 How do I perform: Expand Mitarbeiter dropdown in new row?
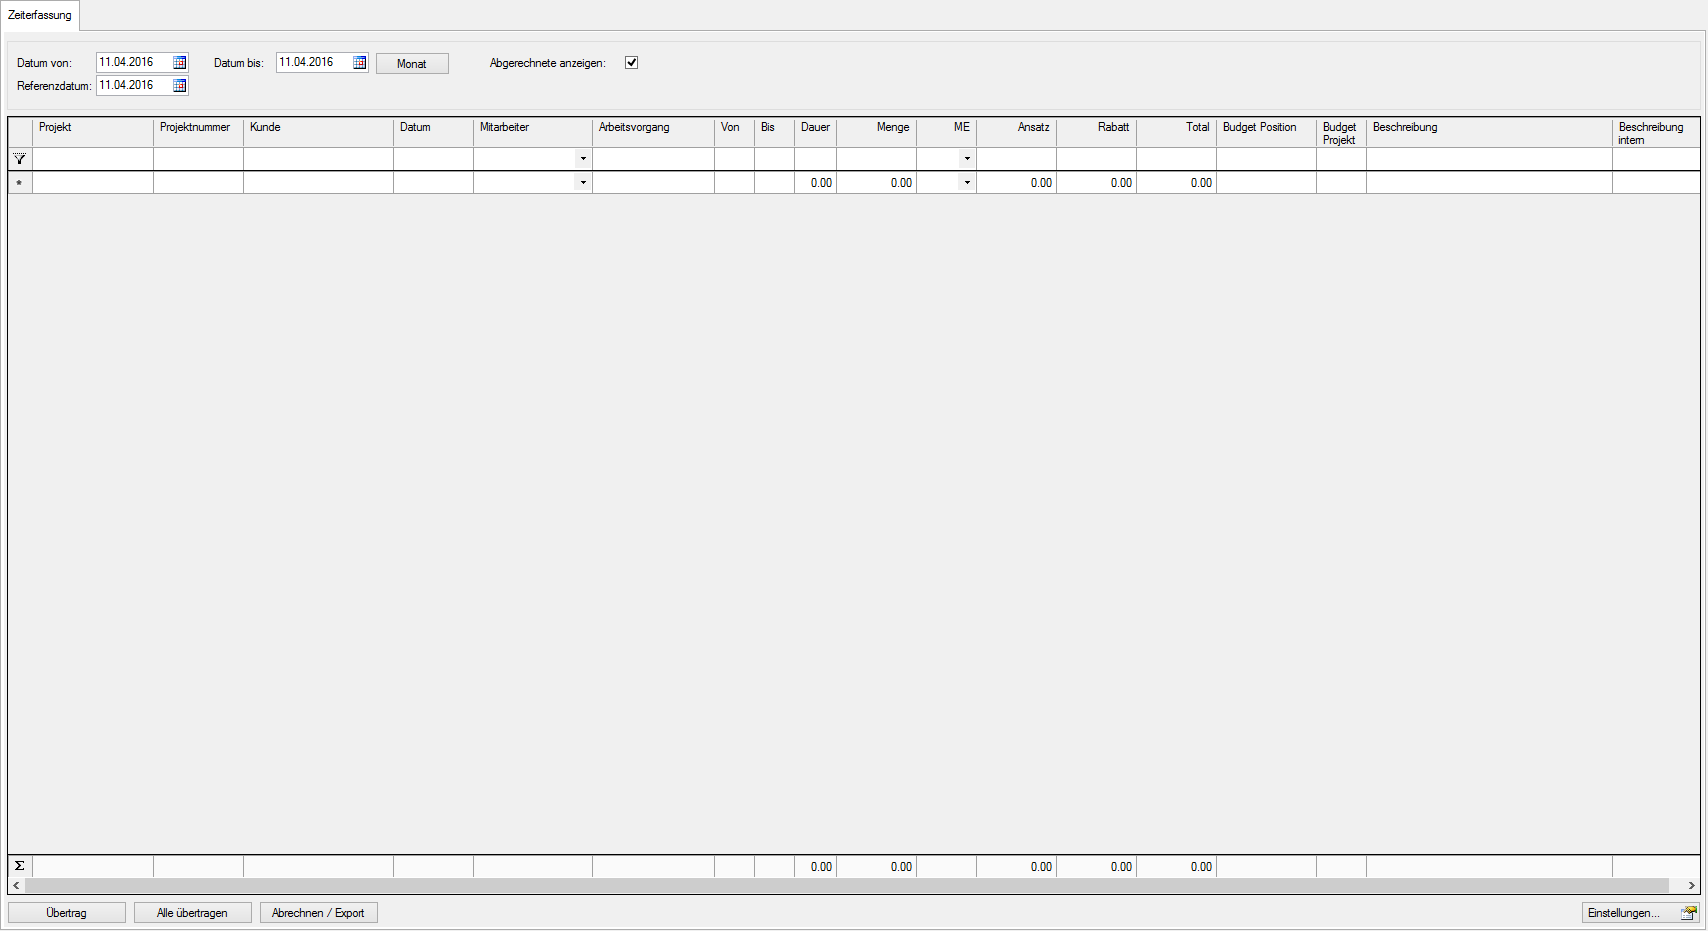pyautogui.click(x=583, y=183)
